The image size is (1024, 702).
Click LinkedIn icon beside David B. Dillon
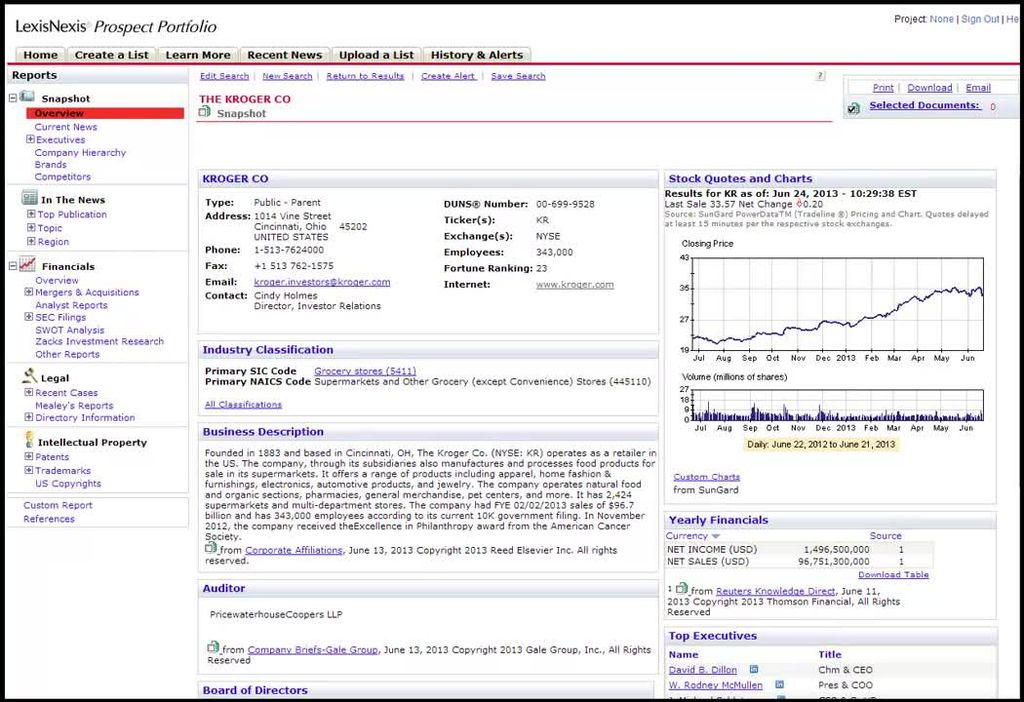click(754, 670)
